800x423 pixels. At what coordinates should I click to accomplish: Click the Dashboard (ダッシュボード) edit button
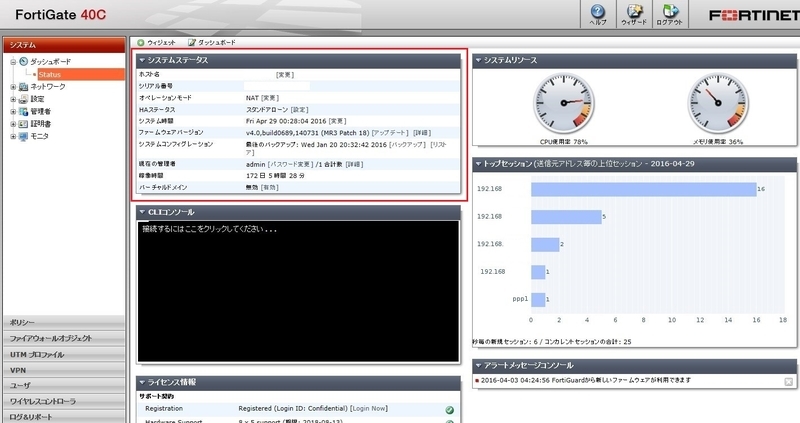pyautogui.click(x=212, y=42)
